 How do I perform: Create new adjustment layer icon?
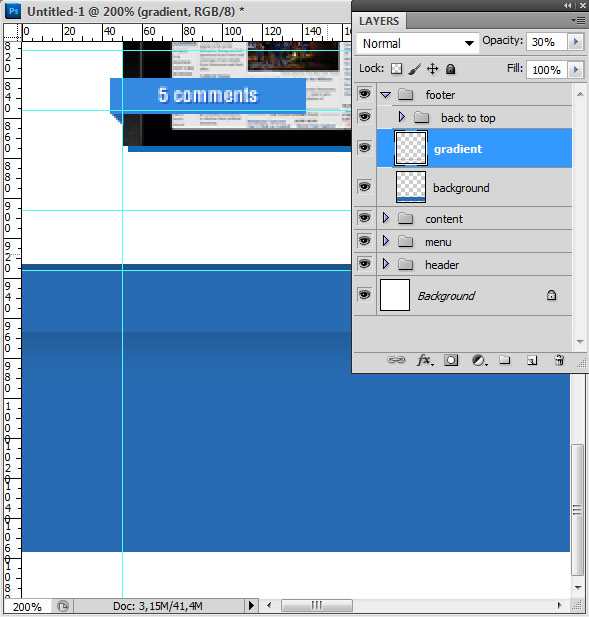[x=479, y=360]
